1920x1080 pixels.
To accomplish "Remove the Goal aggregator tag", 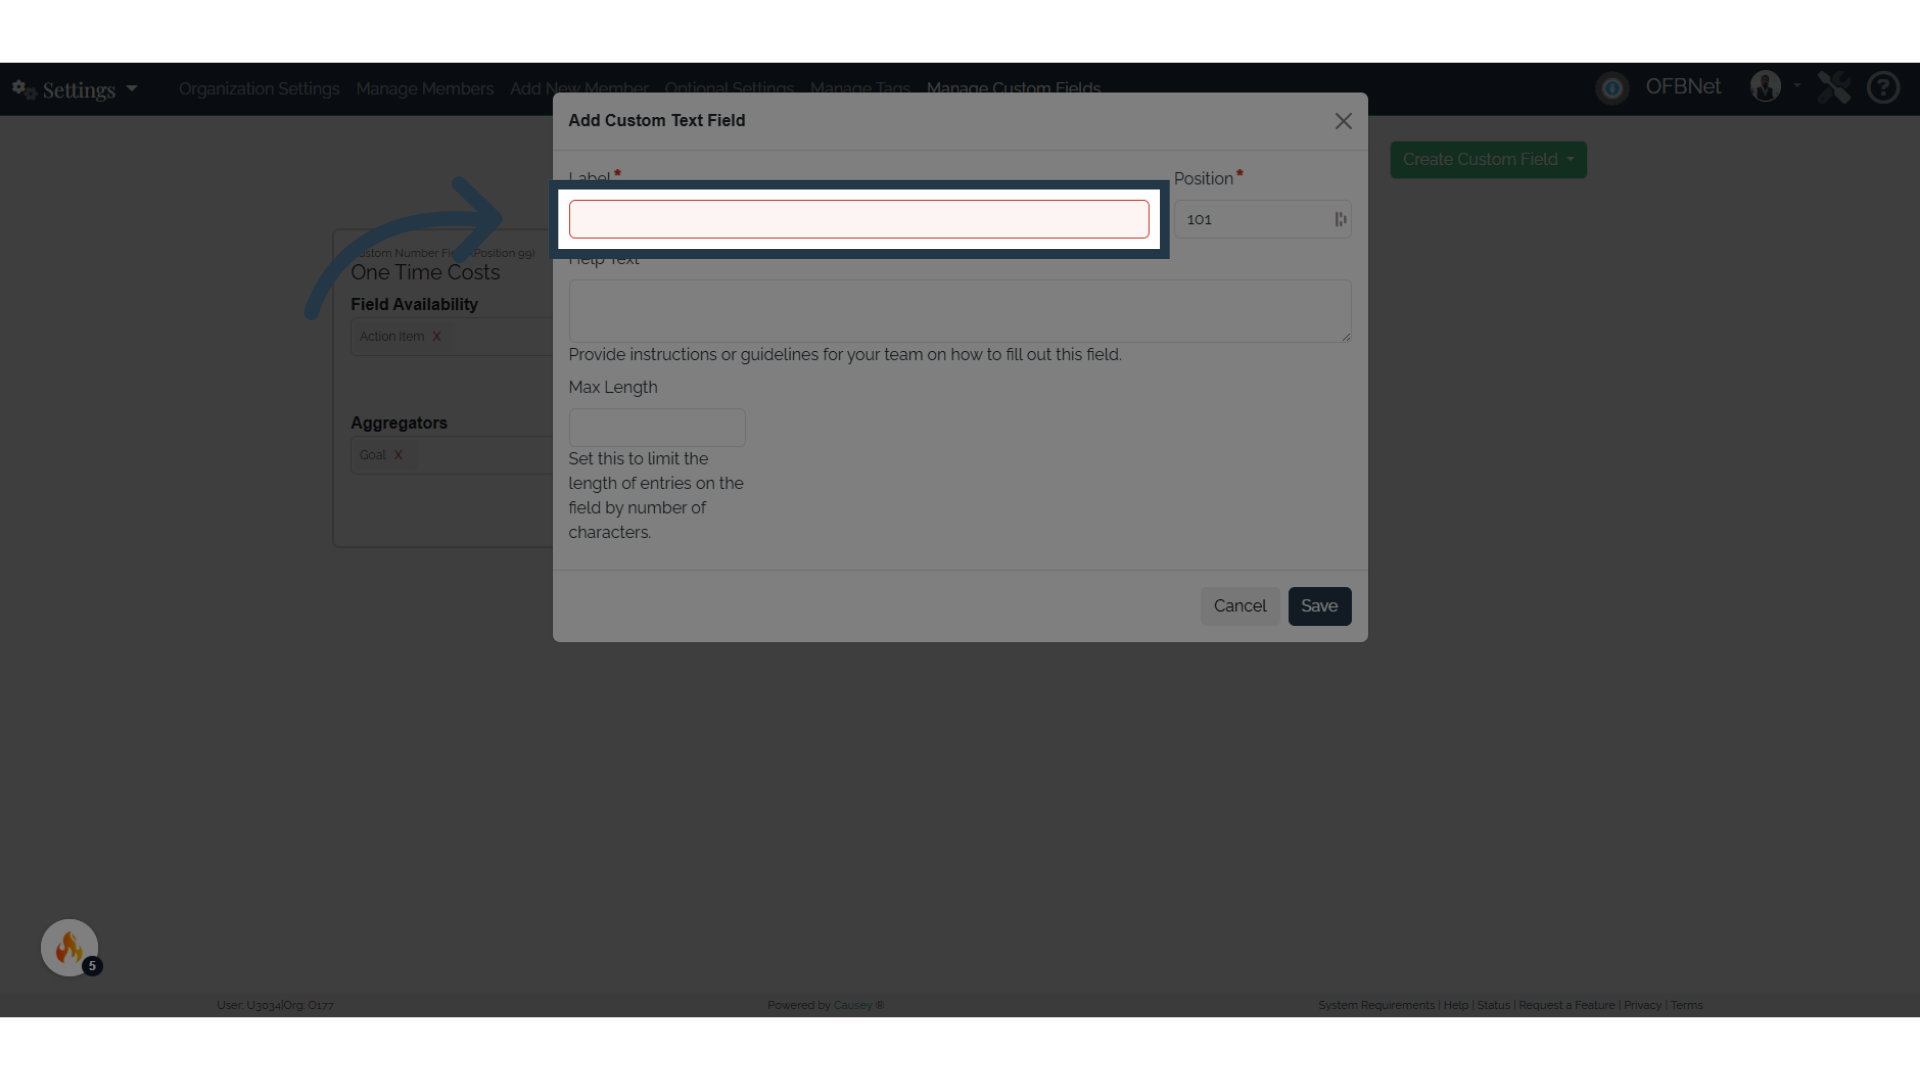I will (x=398, y=455).
